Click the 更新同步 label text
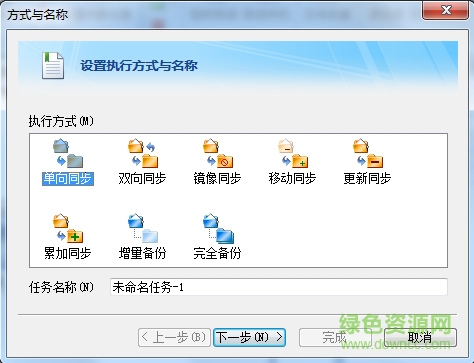Image resolution: width=474 pixels, height=363 pixels. 367,179
